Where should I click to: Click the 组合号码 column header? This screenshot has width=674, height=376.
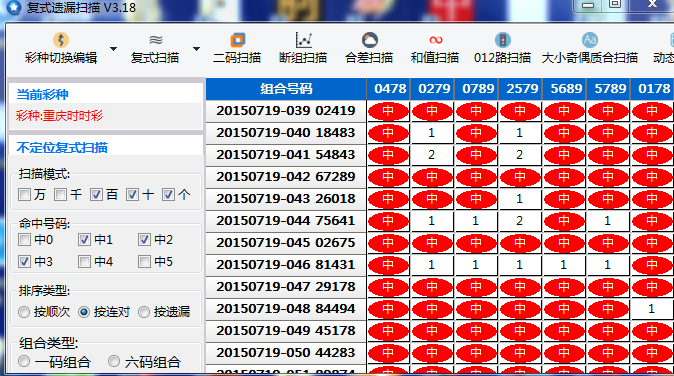[286, 89]
